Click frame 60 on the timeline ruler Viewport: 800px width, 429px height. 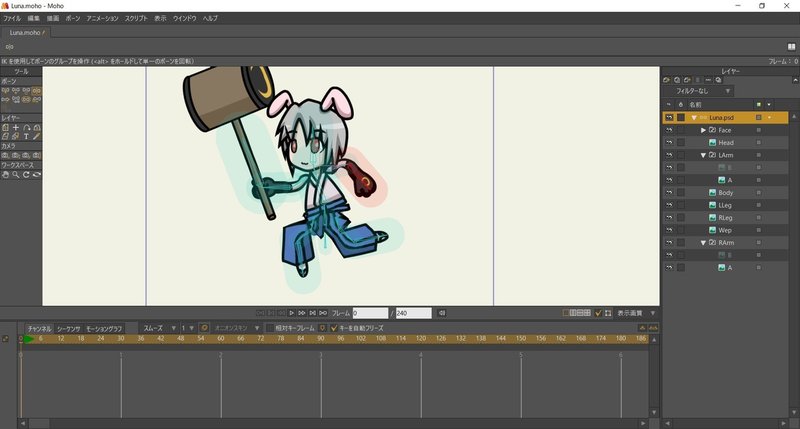(220, 338)
